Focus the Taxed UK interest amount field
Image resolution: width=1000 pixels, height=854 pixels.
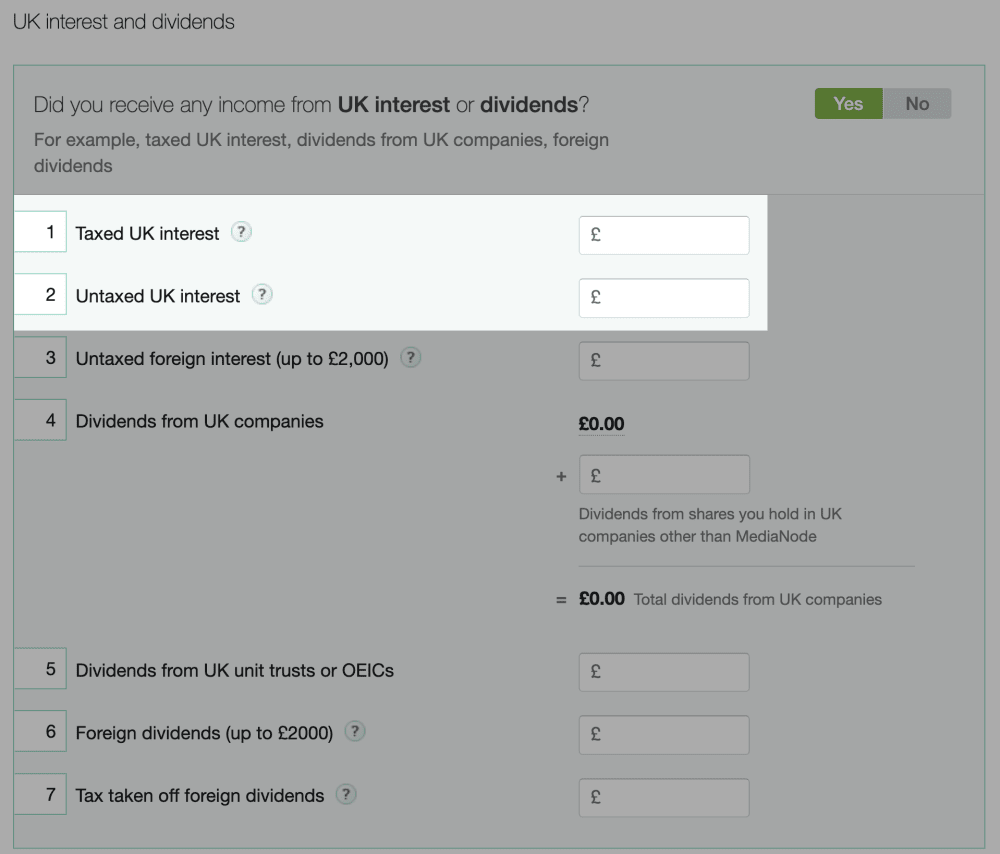click(664, 235)
